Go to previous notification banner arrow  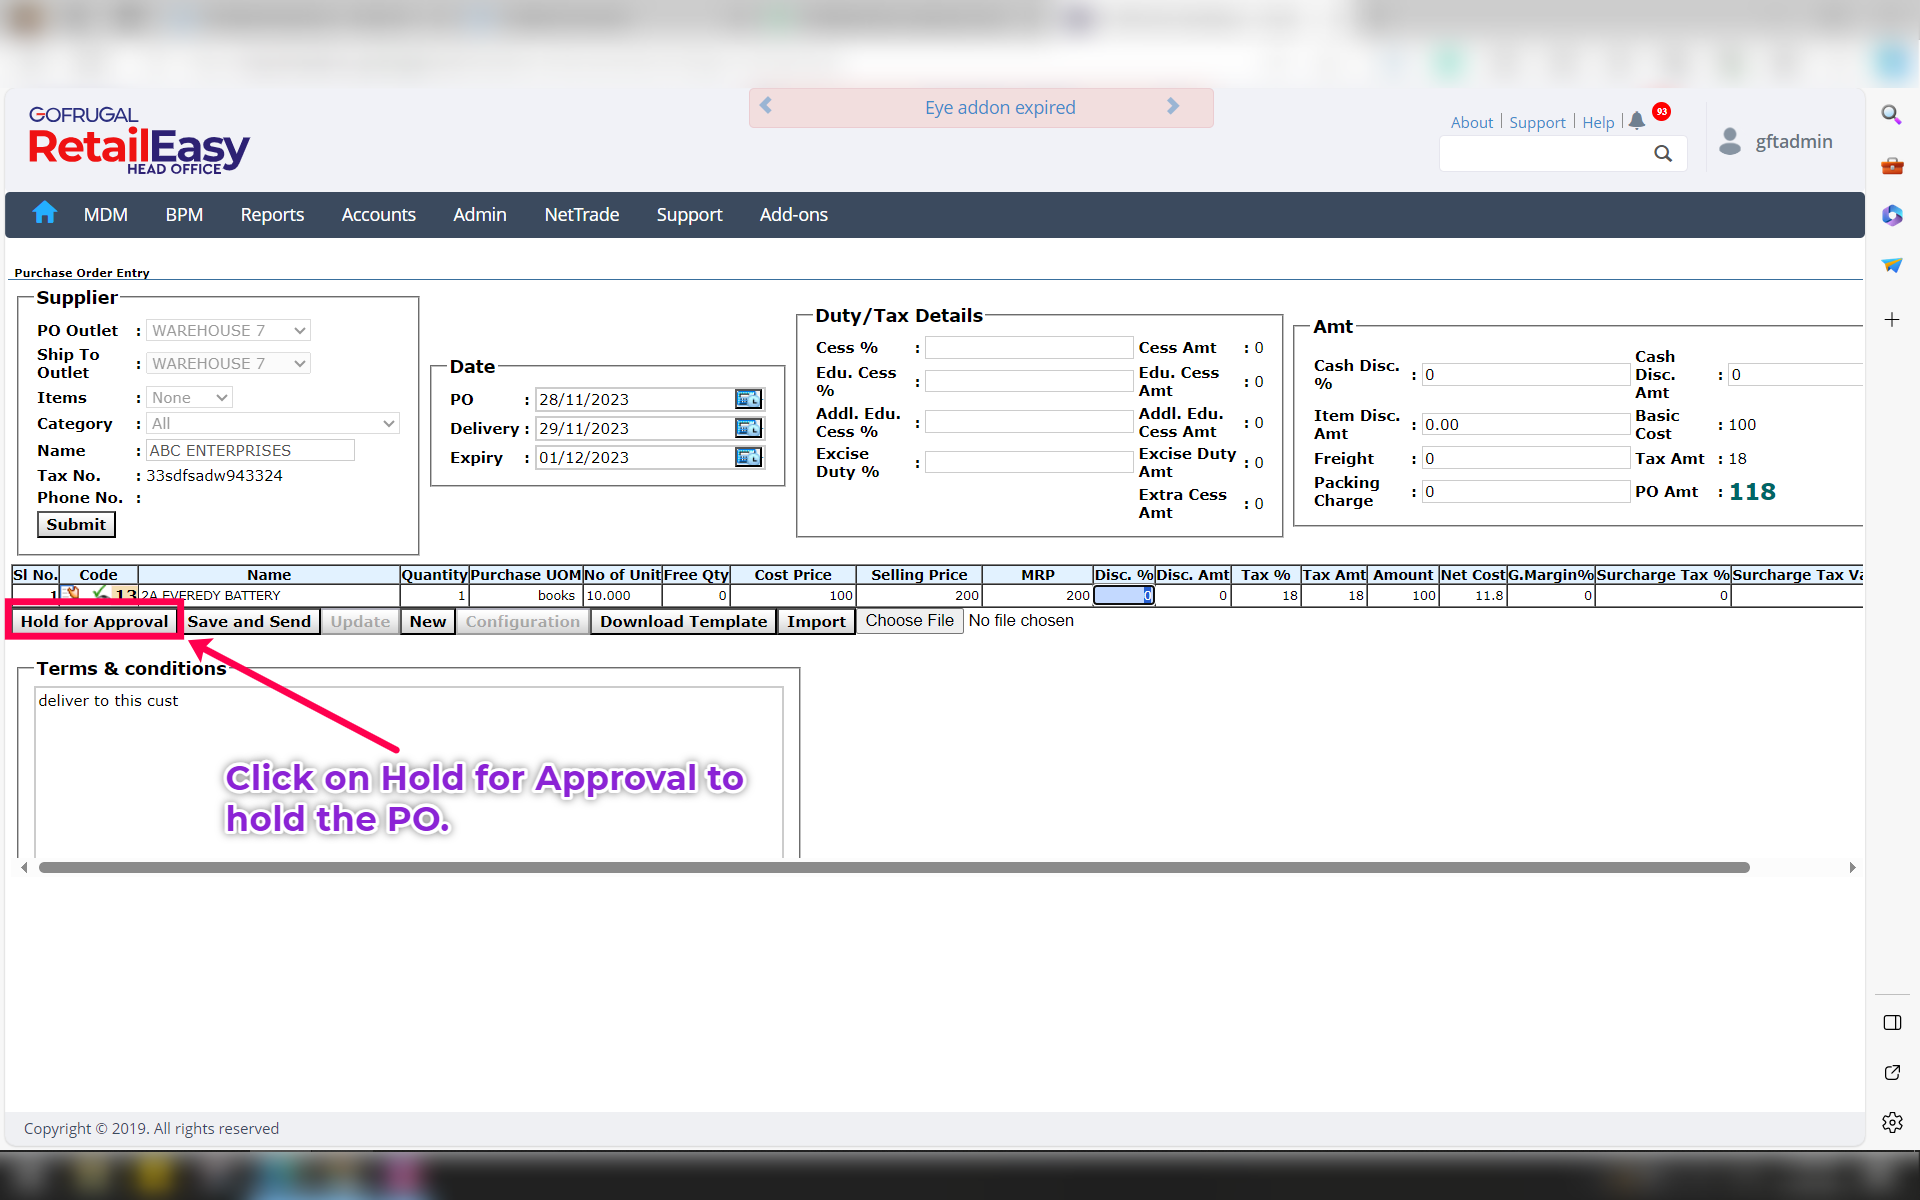(766, 106)
